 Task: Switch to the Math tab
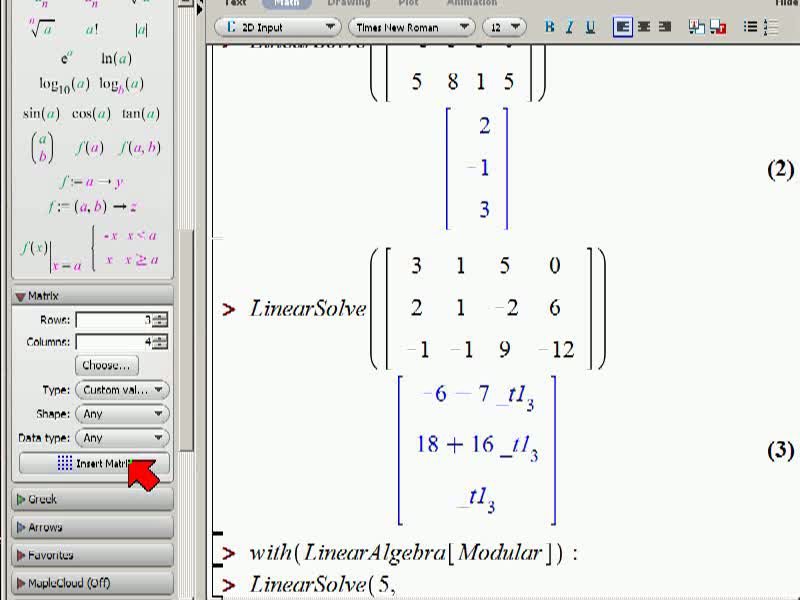(287, 4)
